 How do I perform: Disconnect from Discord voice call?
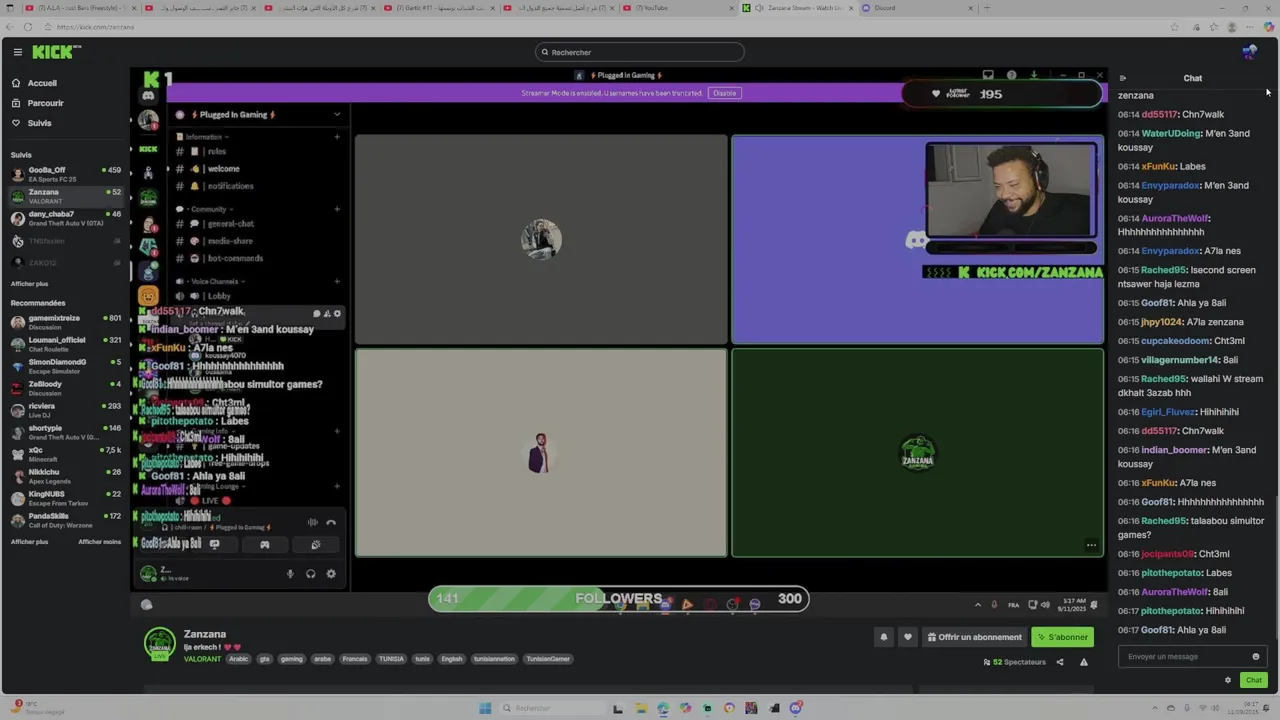tap(331, 522)
